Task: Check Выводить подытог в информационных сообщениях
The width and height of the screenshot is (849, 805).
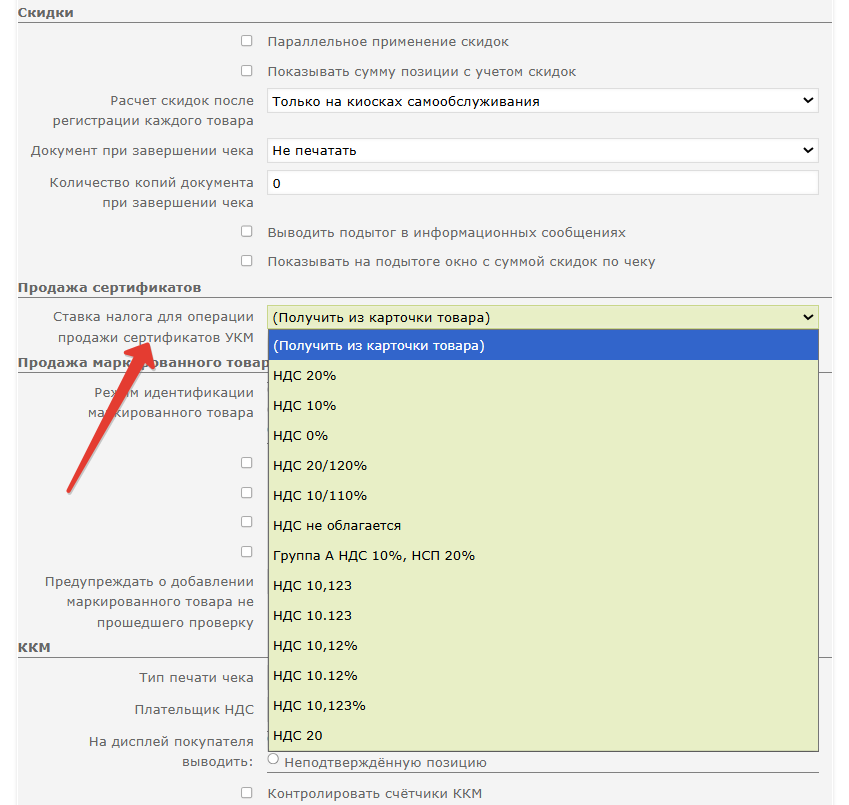Action: tap(246, 232)
